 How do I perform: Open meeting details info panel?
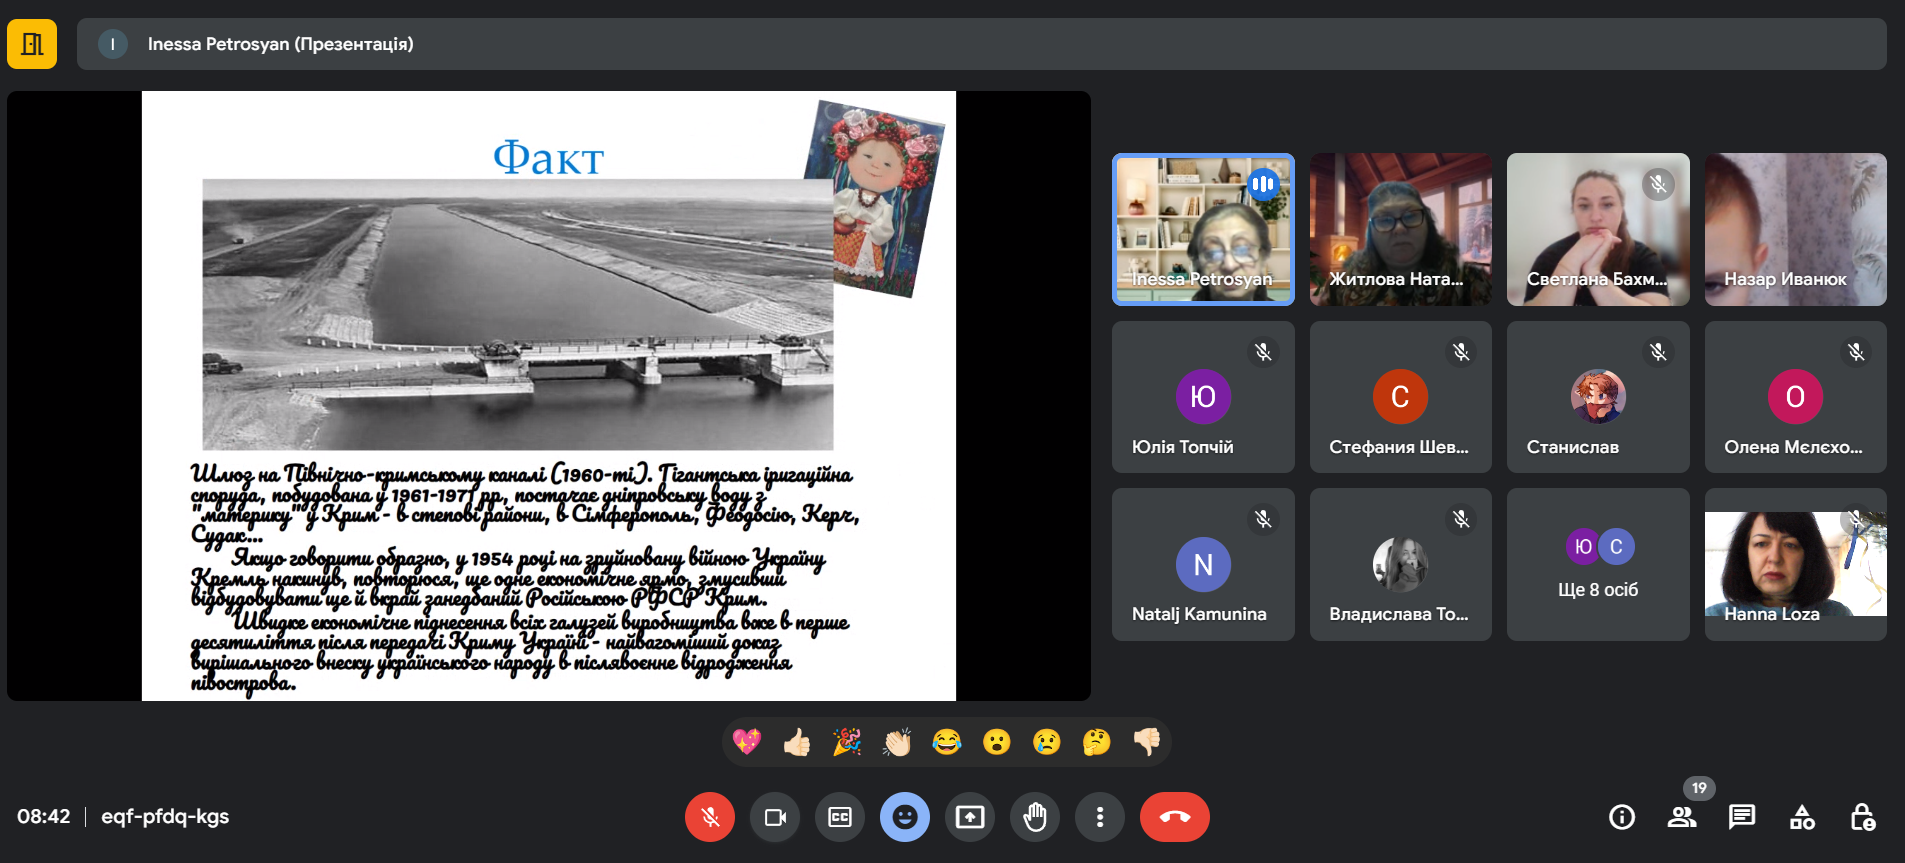[x=1622, y=817]
